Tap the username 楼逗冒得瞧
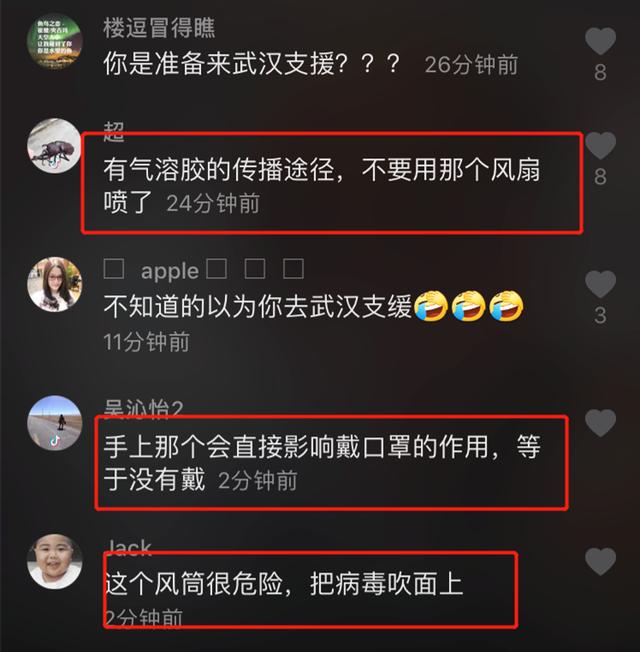640x652 pixels. click(x=159, y=28)
